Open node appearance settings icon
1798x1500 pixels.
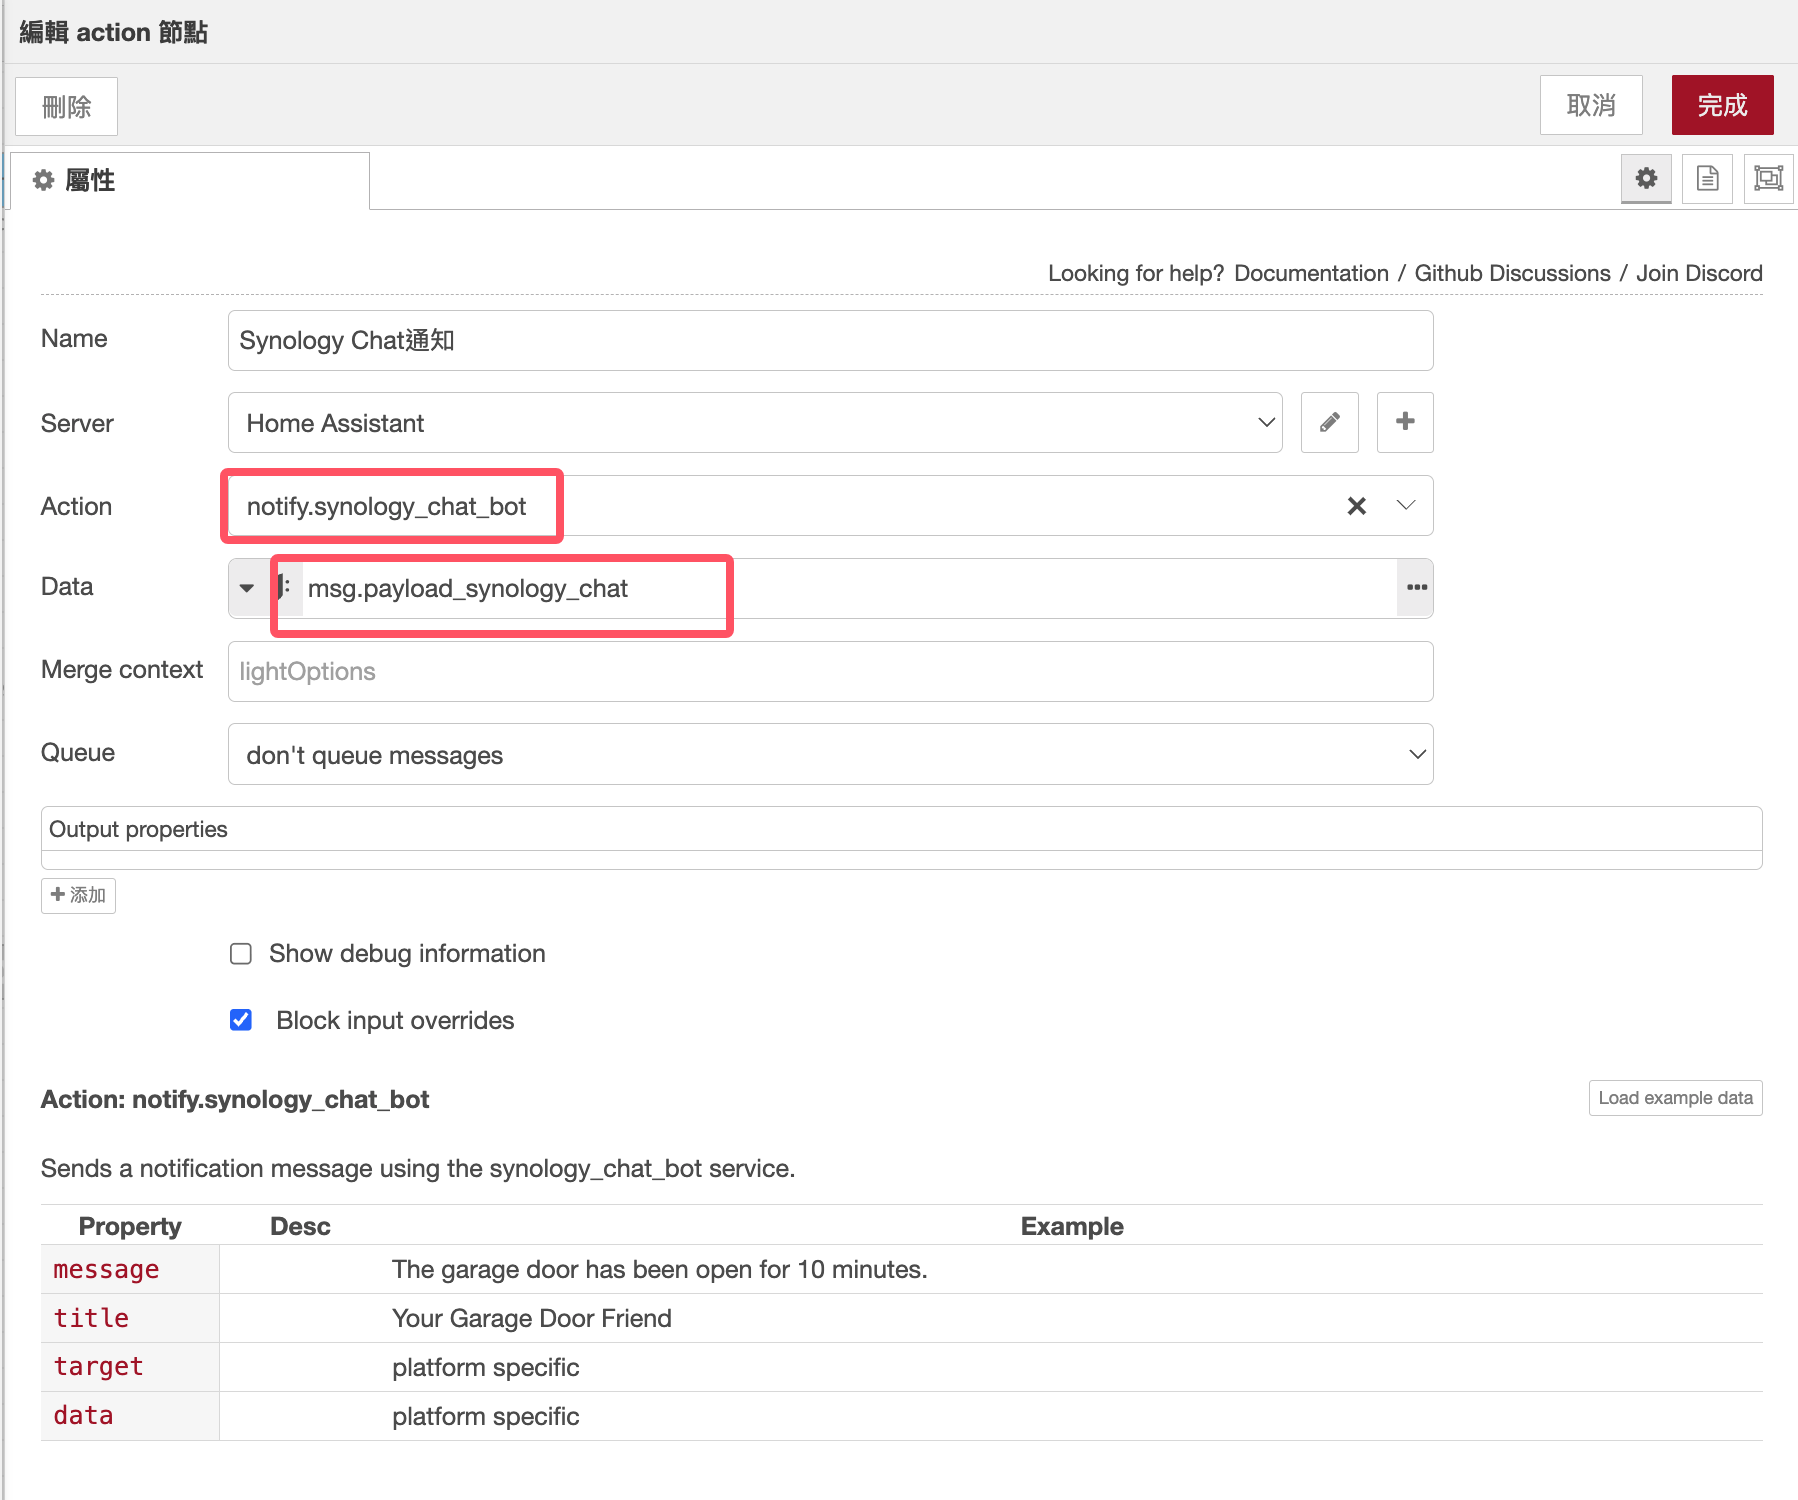click(x=1768, y=179)
